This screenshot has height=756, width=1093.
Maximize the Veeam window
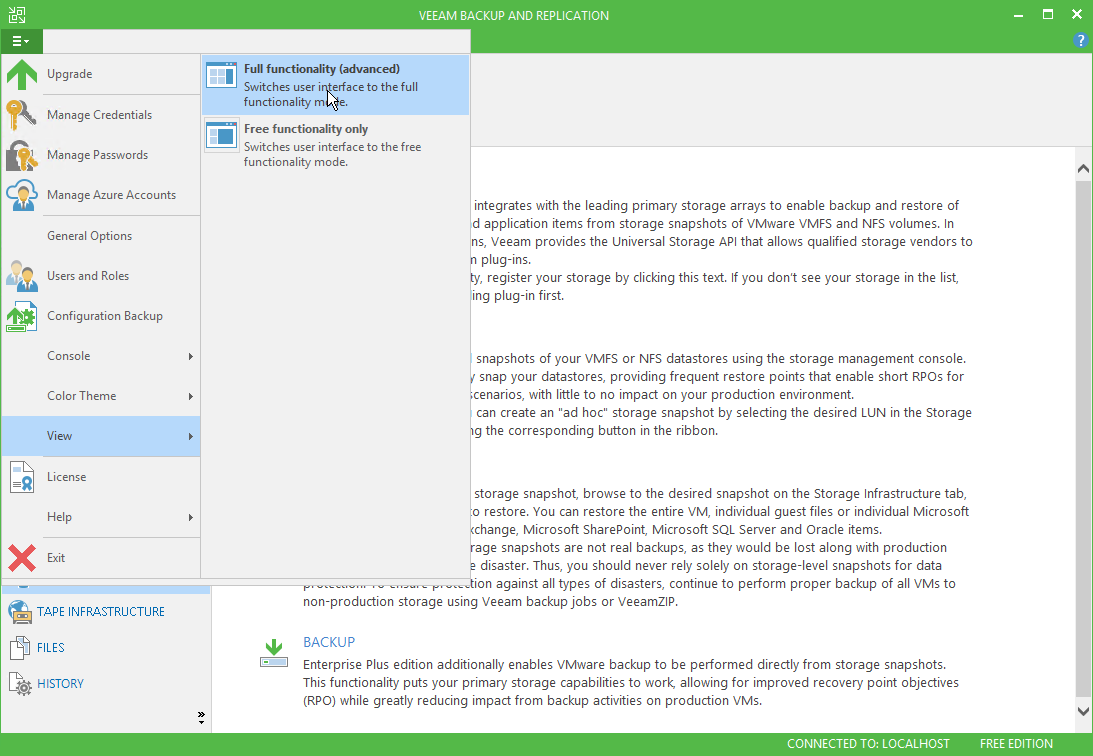(x=1048, y=15)
